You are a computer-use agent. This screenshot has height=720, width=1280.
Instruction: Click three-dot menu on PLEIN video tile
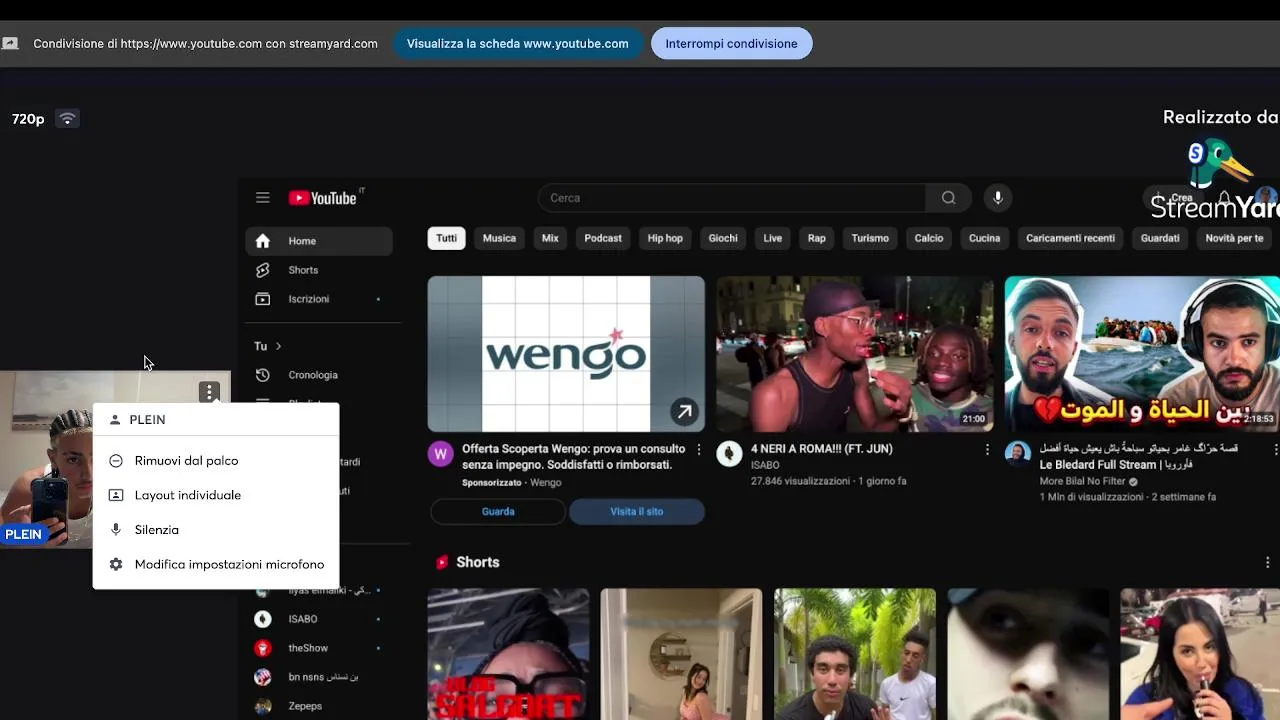209,392
